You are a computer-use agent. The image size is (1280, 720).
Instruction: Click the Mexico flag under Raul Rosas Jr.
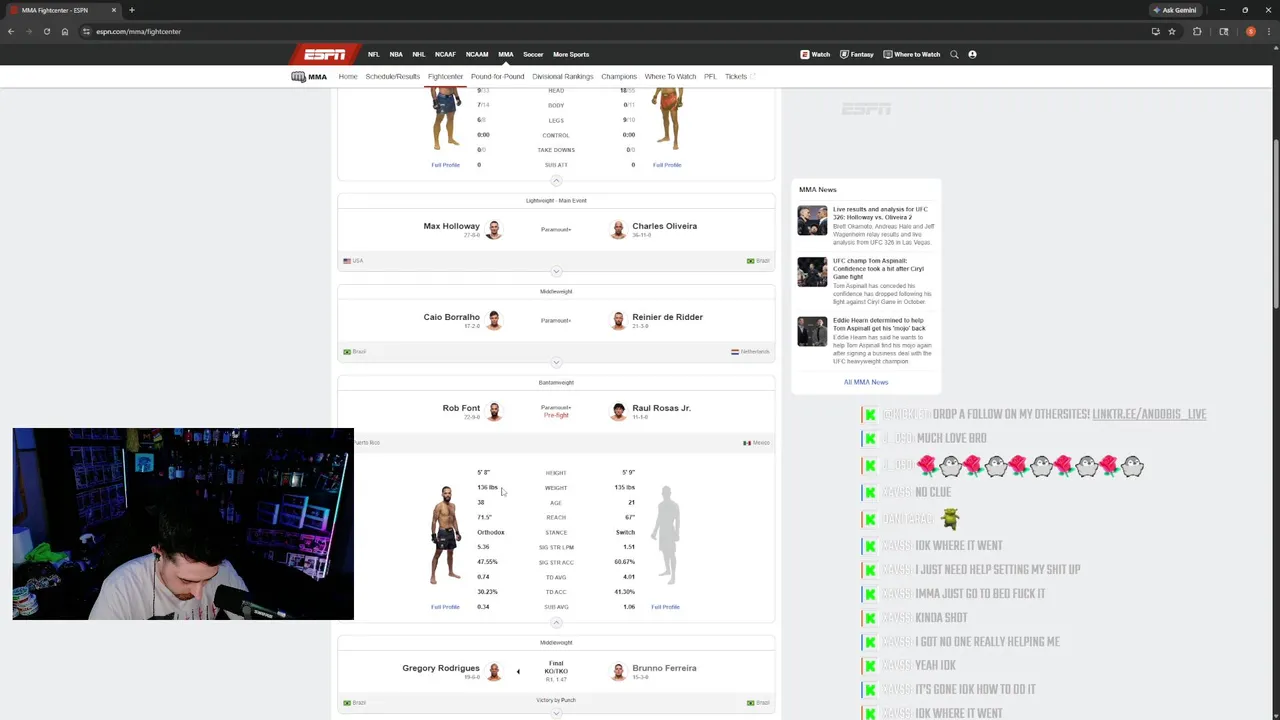[x=747, y=443]
